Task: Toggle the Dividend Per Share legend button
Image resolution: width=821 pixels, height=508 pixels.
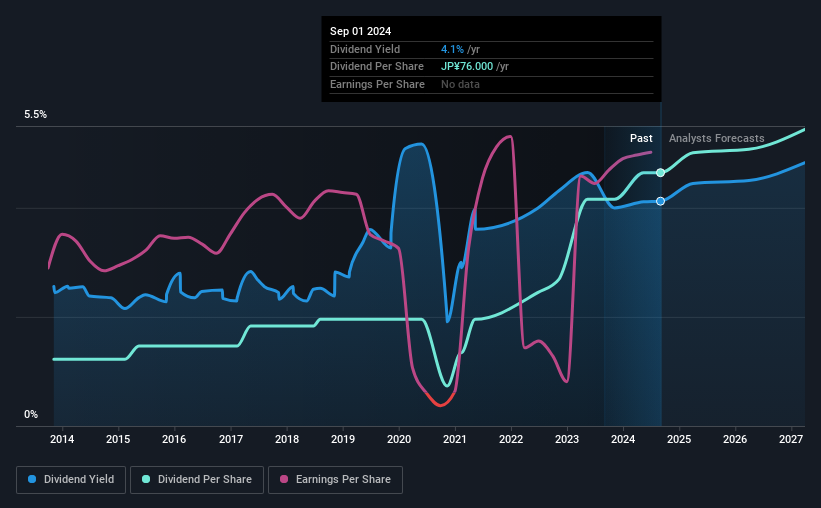Action: point(197,480)
